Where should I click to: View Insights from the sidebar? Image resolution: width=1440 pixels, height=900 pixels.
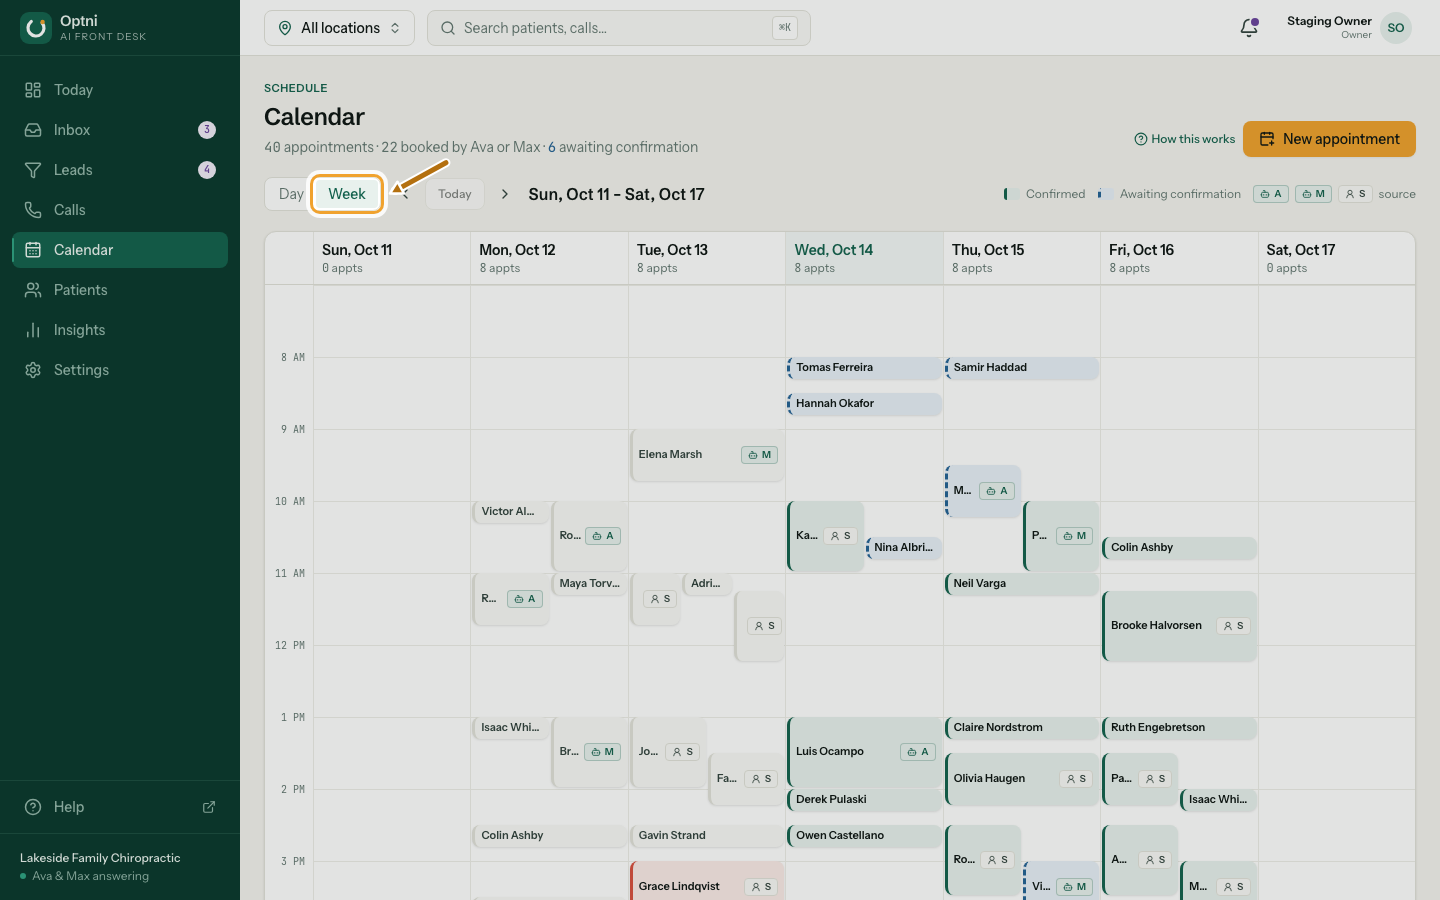click(120, 330)
